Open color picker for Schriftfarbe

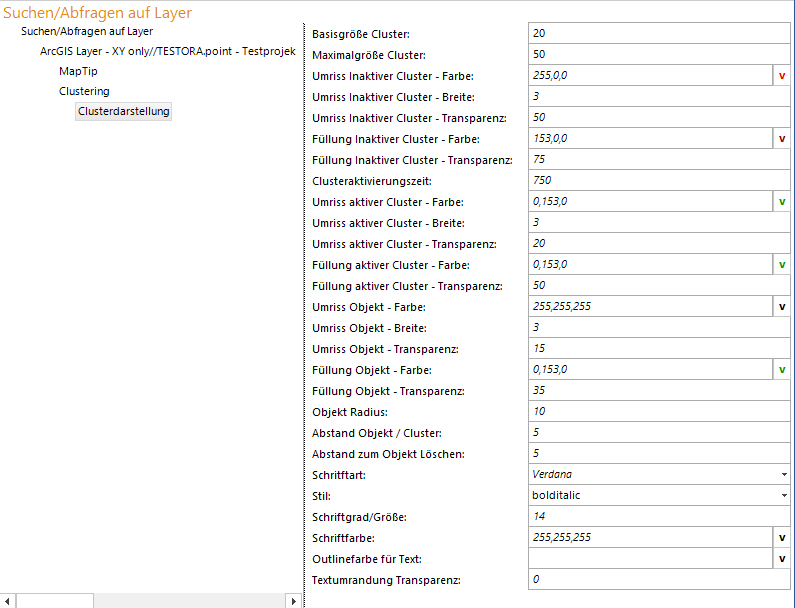(781, 538)
